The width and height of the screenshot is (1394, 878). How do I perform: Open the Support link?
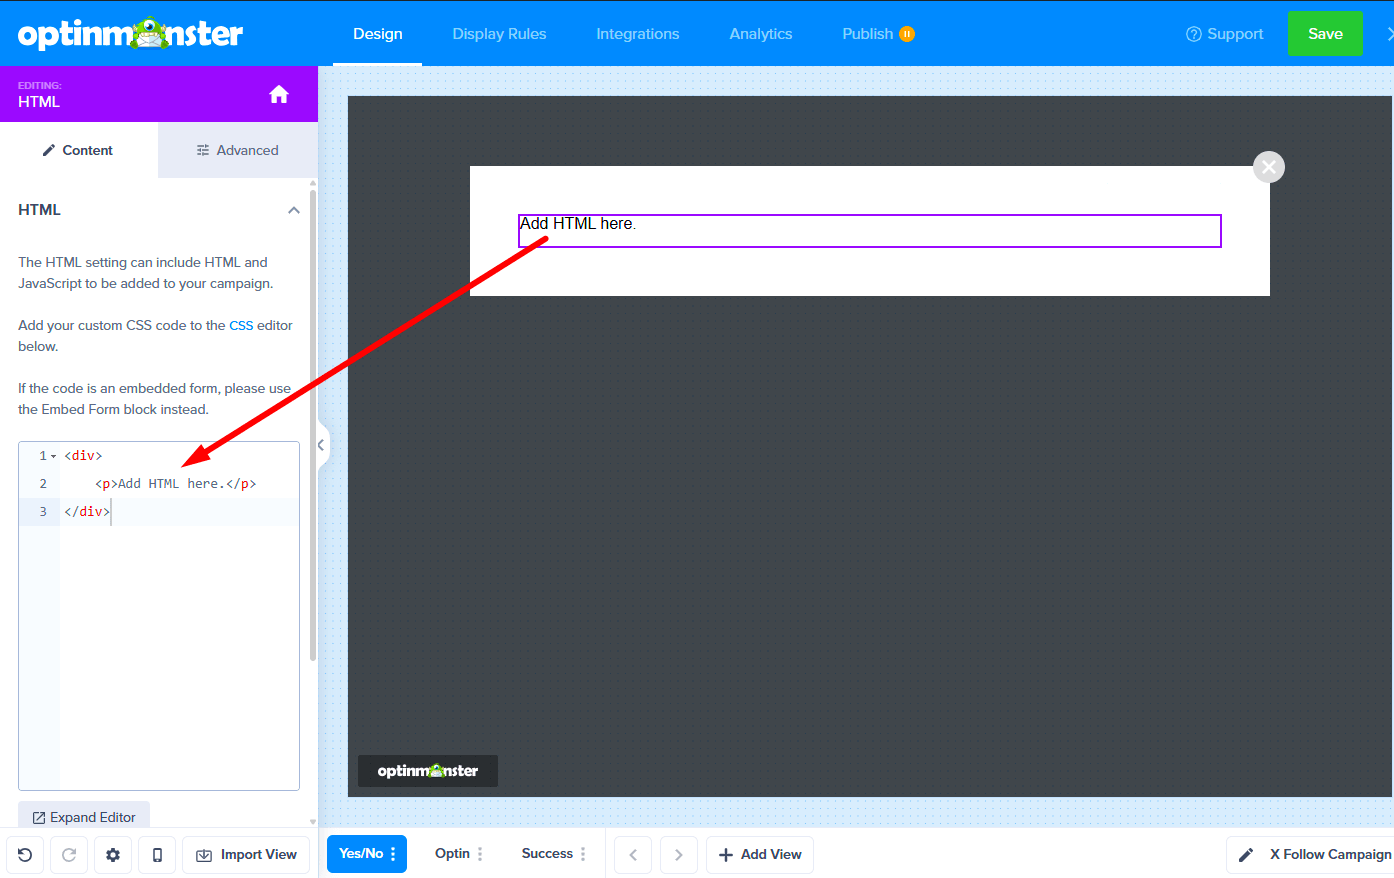click(x=1225, y=34)
